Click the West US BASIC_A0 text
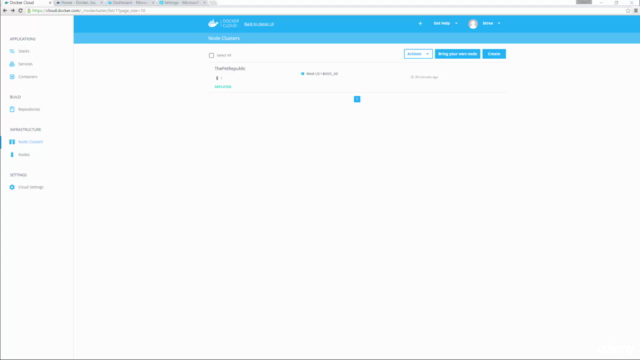Viewport: 640px width, 360px height. [x=322, y=74]
